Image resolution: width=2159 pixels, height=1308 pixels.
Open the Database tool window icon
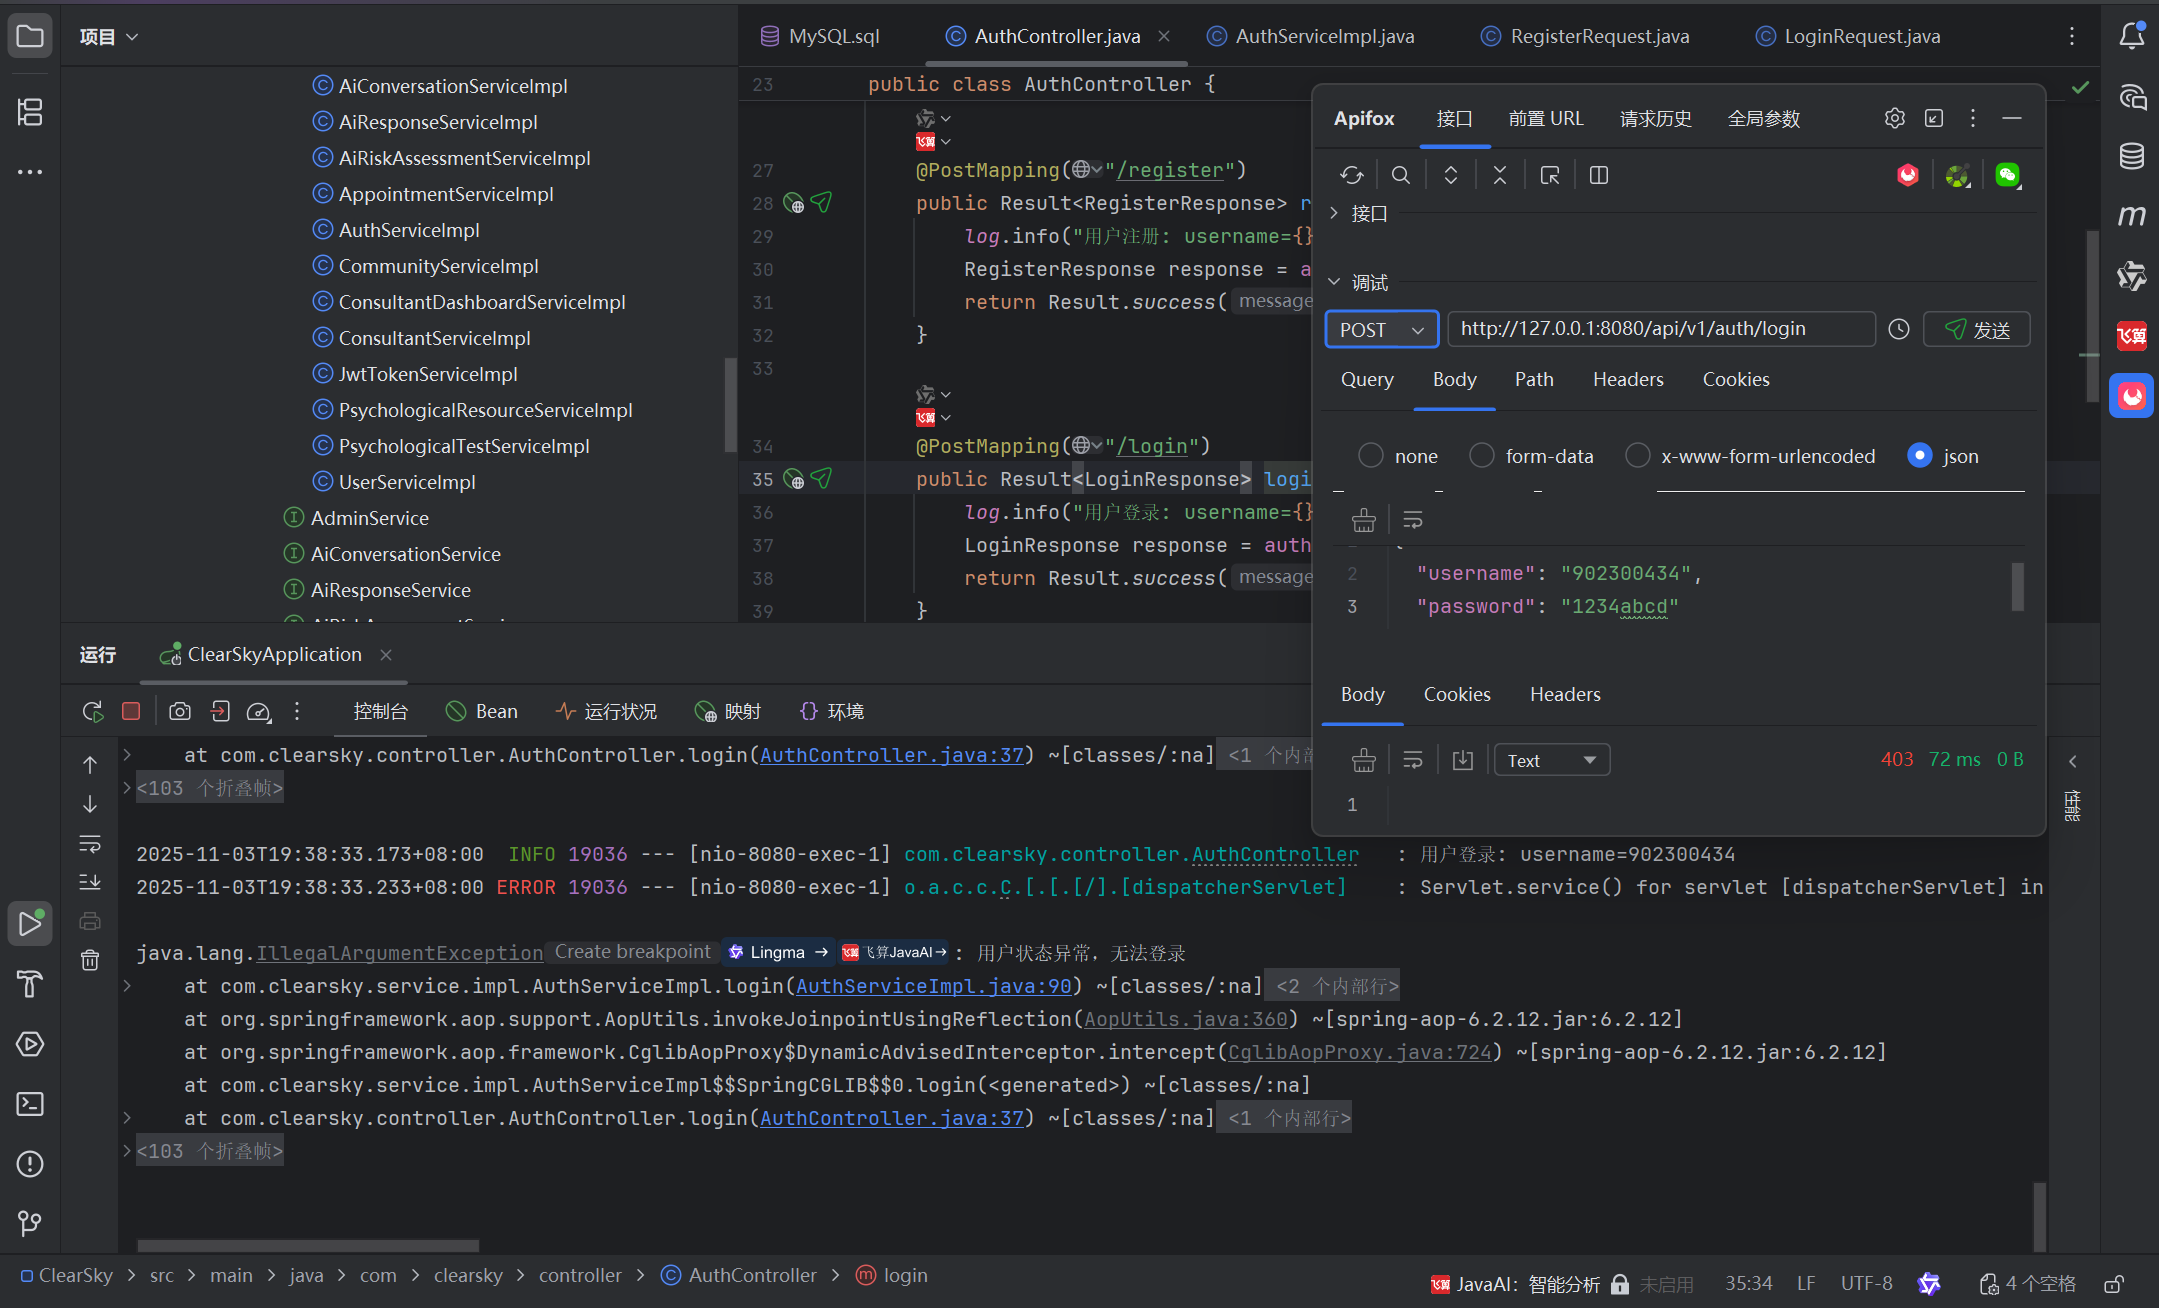[2131, 156]
